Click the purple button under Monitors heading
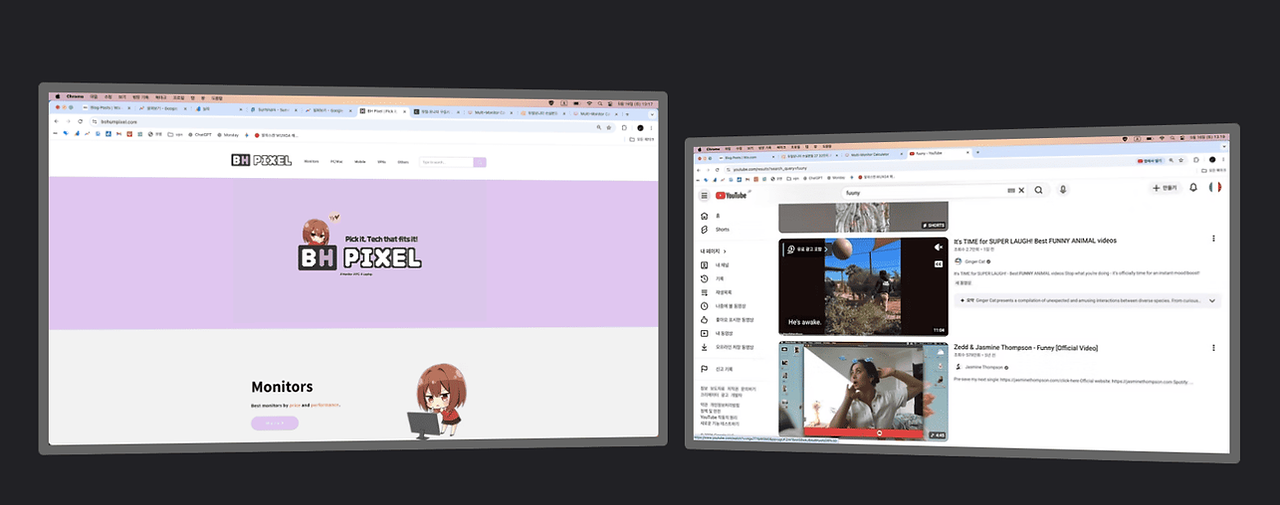 274,423
